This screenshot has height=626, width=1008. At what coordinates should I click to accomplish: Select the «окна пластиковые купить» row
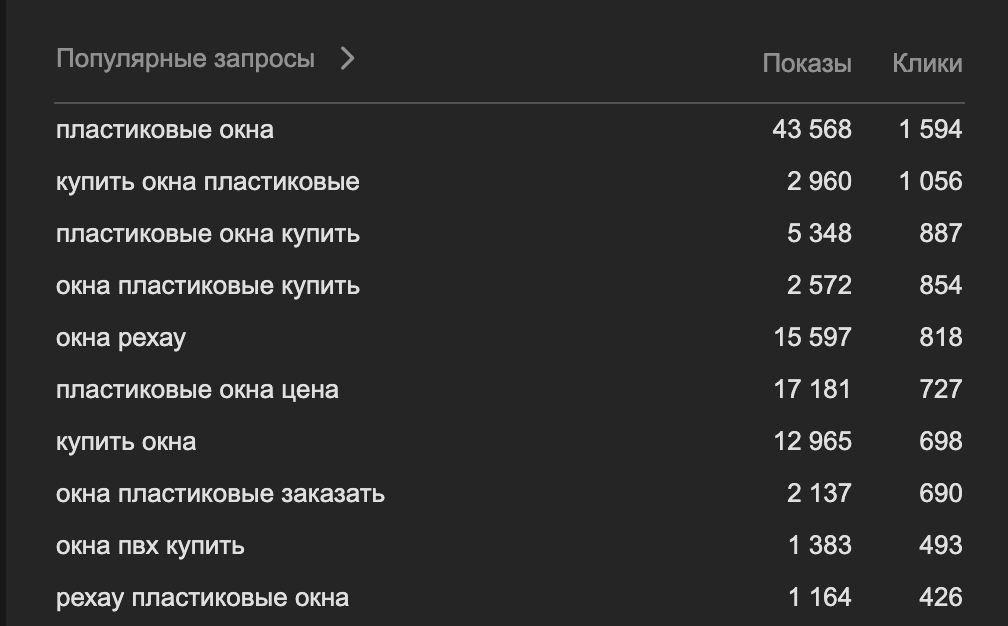pos(208,286)
